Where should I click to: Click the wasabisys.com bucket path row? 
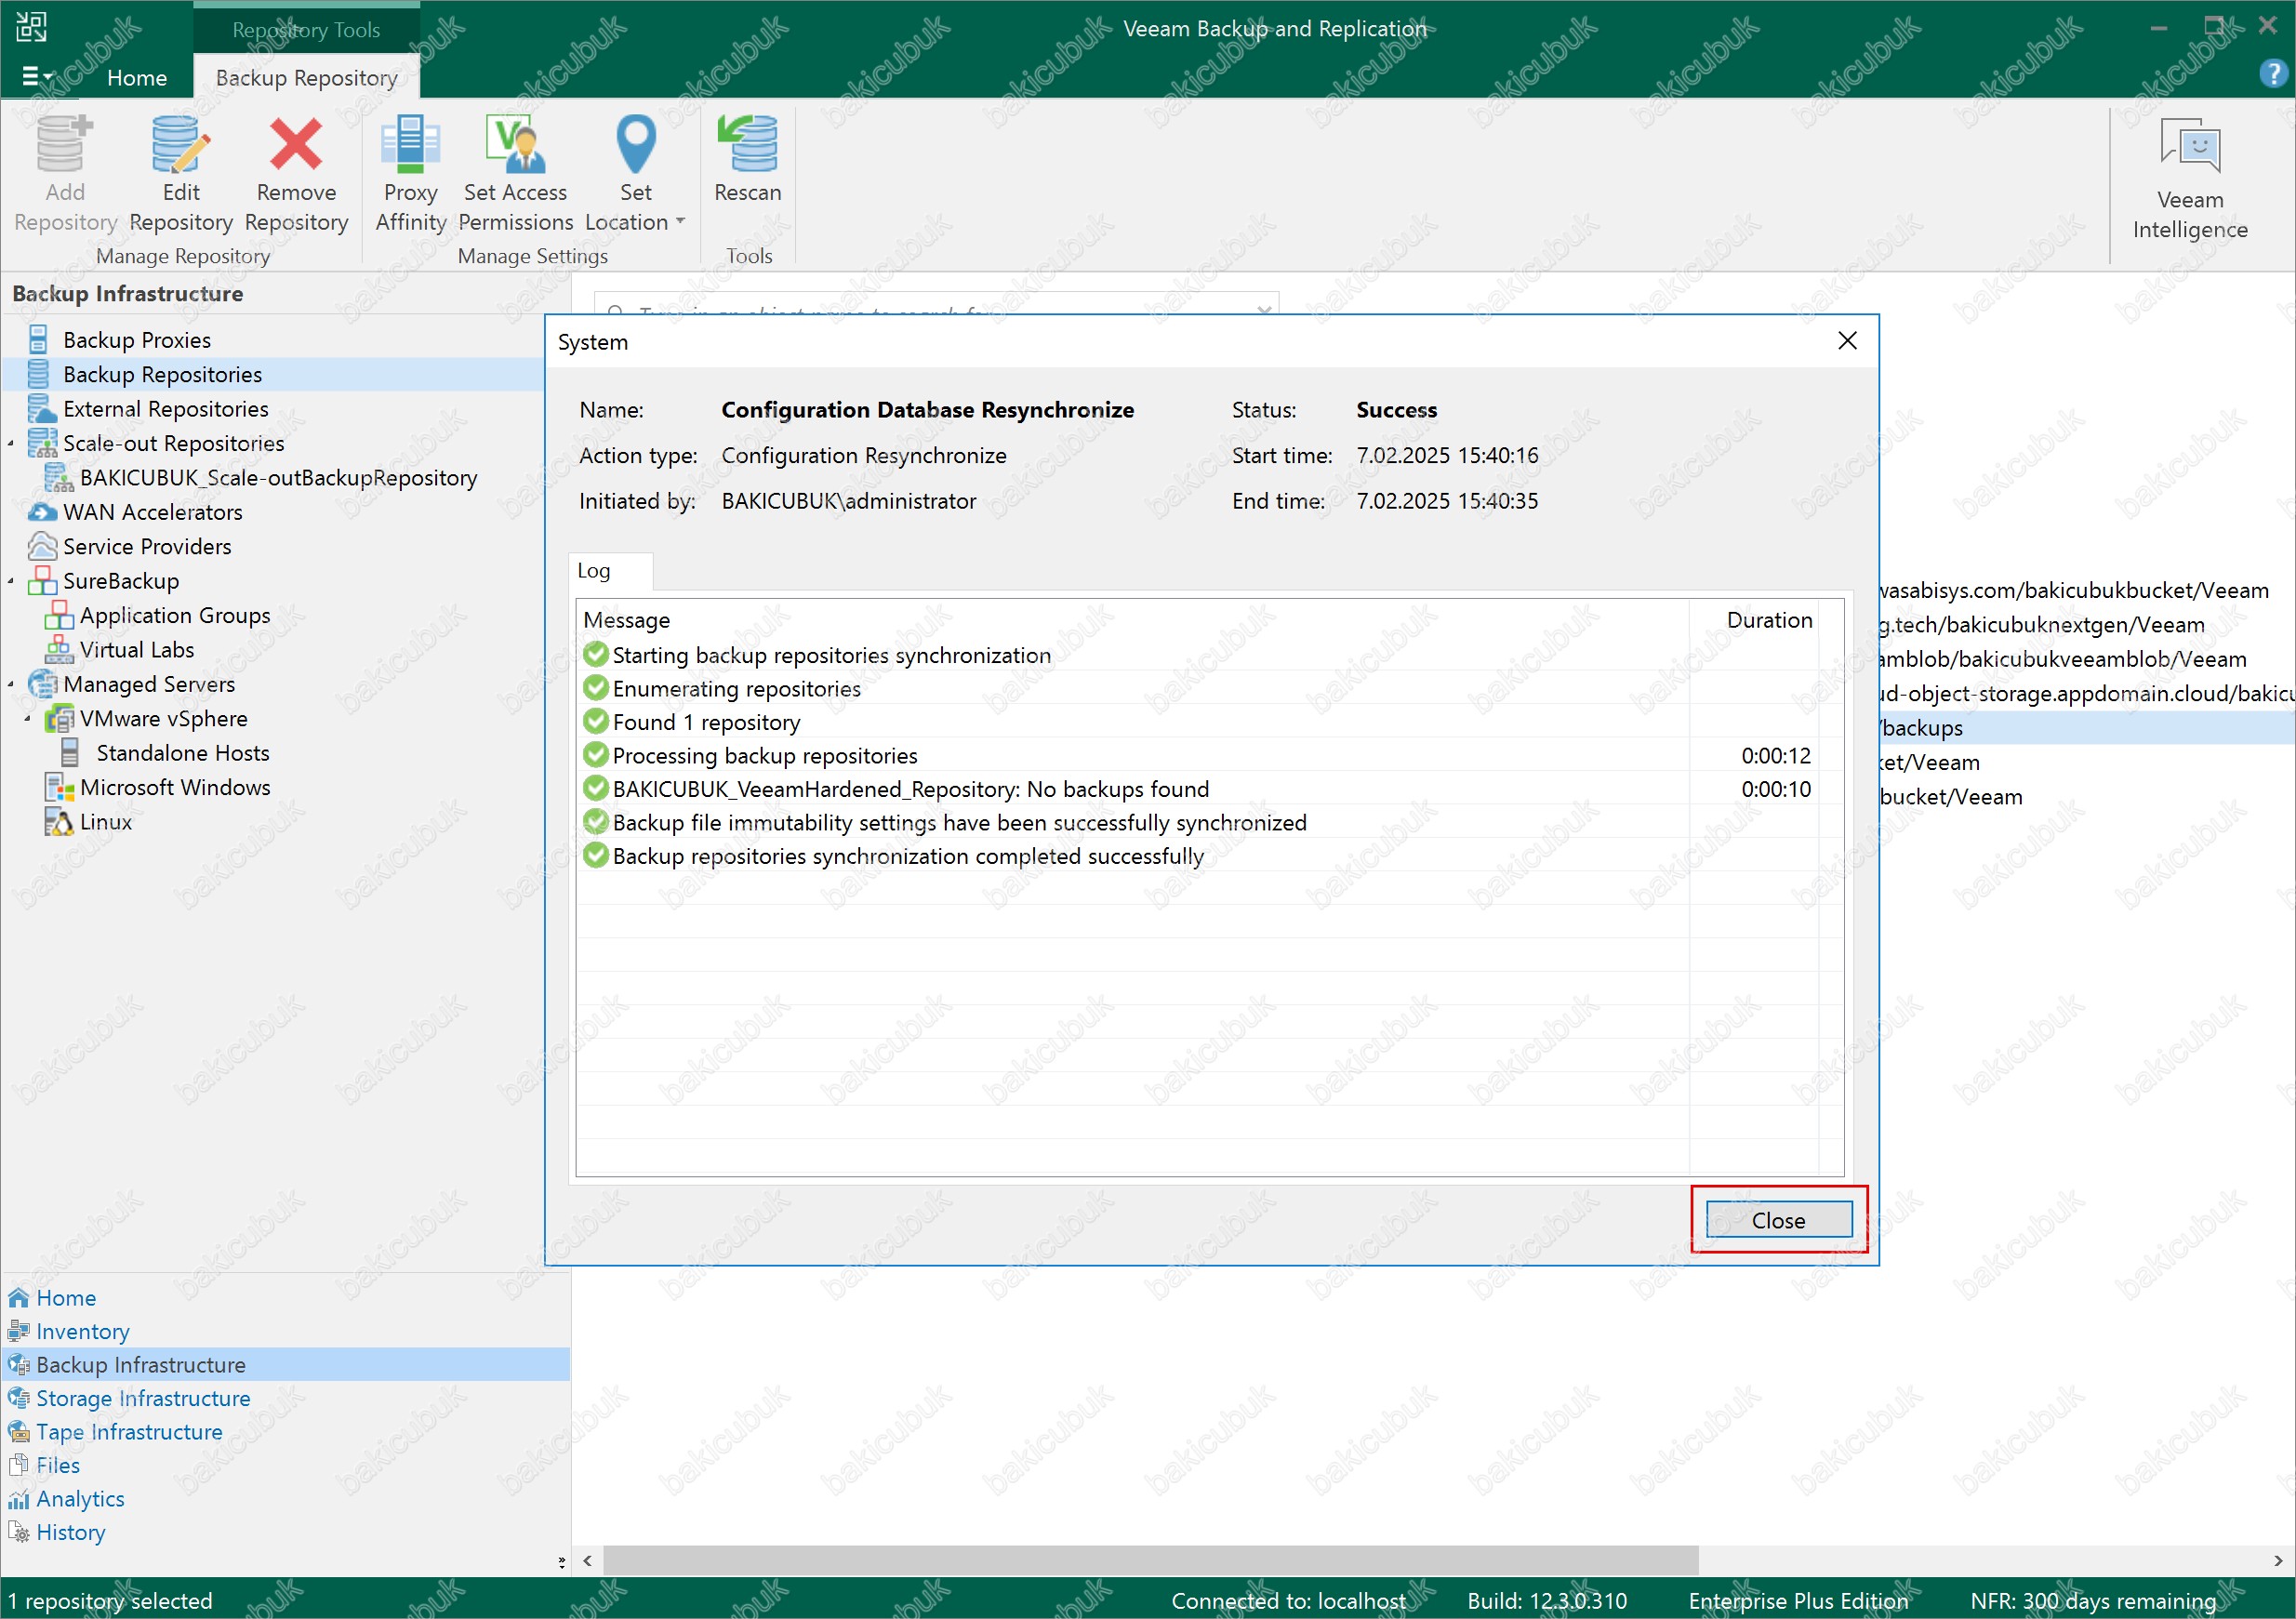coord(2086,590)
